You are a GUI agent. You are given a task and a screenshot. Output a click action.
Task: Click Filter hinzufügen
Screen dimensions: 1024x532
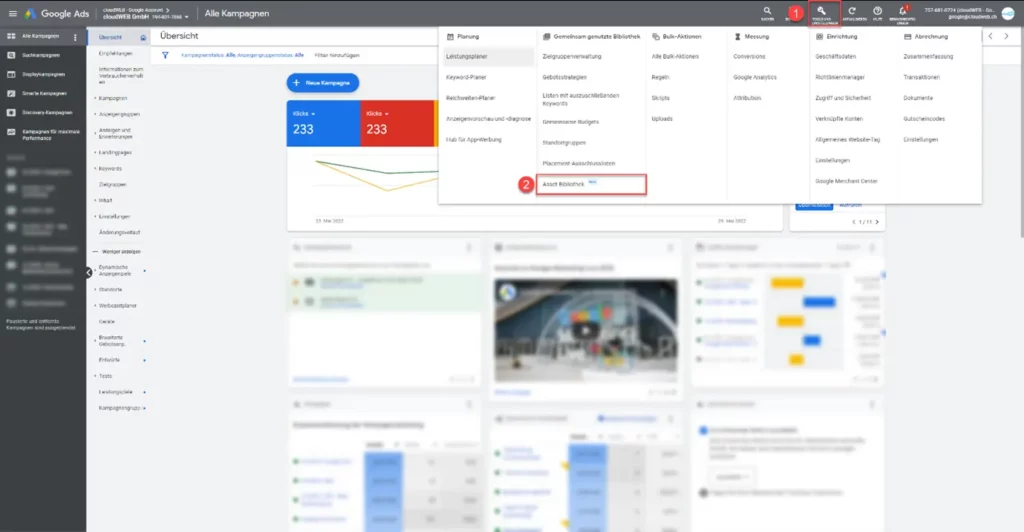(x=337, y=55)
